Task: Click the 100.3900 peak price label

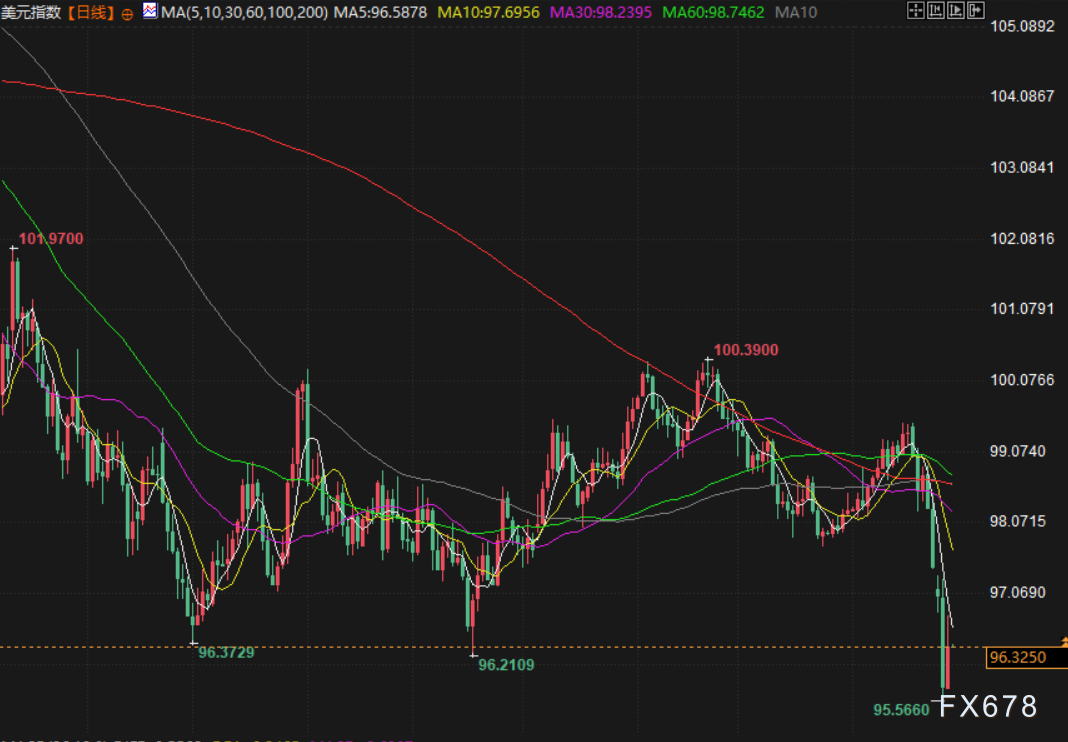Action: point(746,350)
